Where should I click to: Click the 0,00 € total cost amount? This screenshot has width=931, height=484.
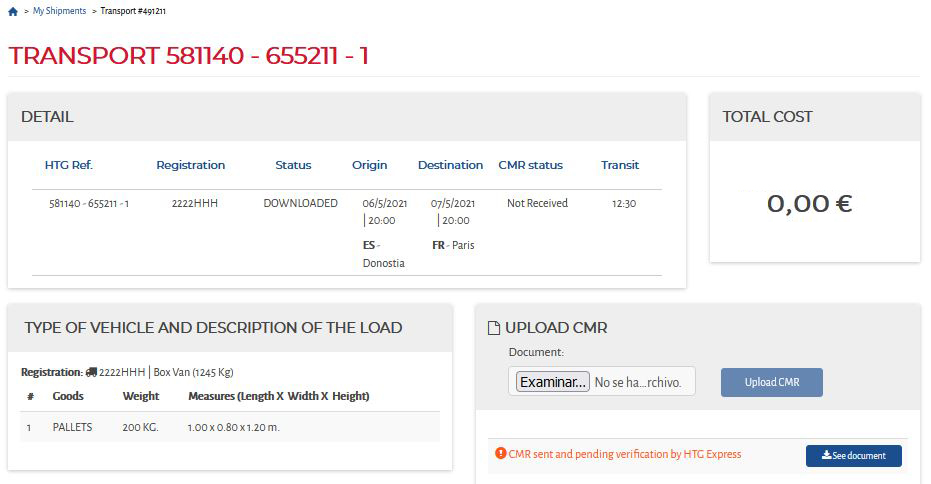(x=809, y=204)
